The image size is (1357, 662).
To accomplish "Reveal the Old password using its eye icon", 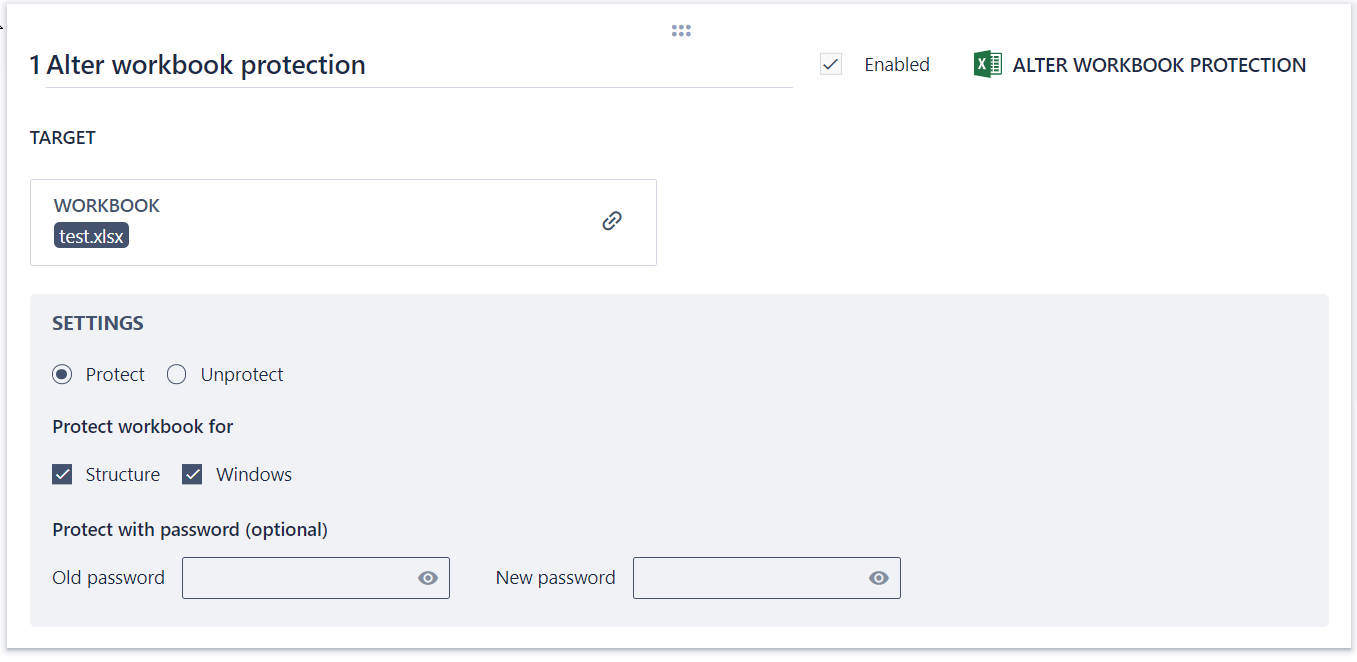I will pyautogui.click(x=428, y=577).
